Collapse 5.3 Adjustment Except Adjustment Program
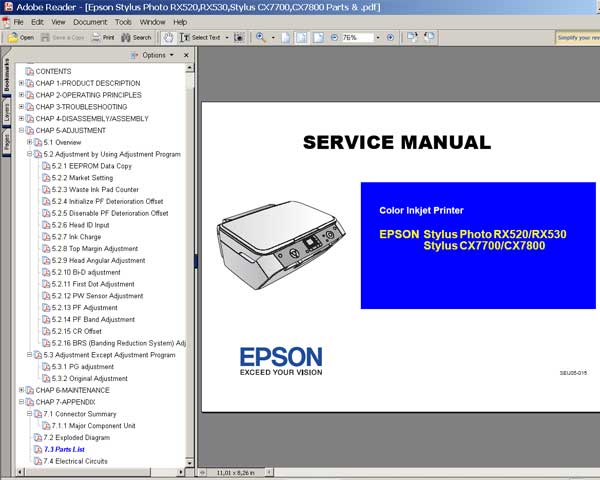The width and height of the screenshot is (600, 480). 29,355
